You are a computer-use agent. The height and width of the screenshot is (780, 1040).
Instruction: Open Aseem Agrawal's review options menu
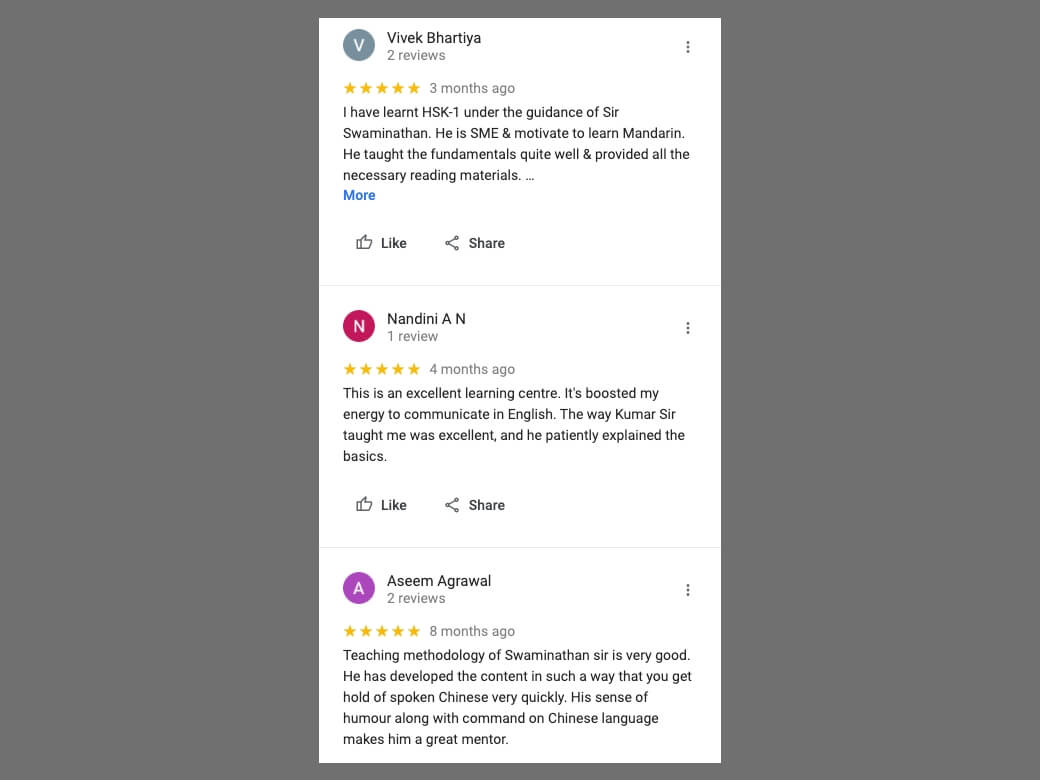tap(687, 590)
